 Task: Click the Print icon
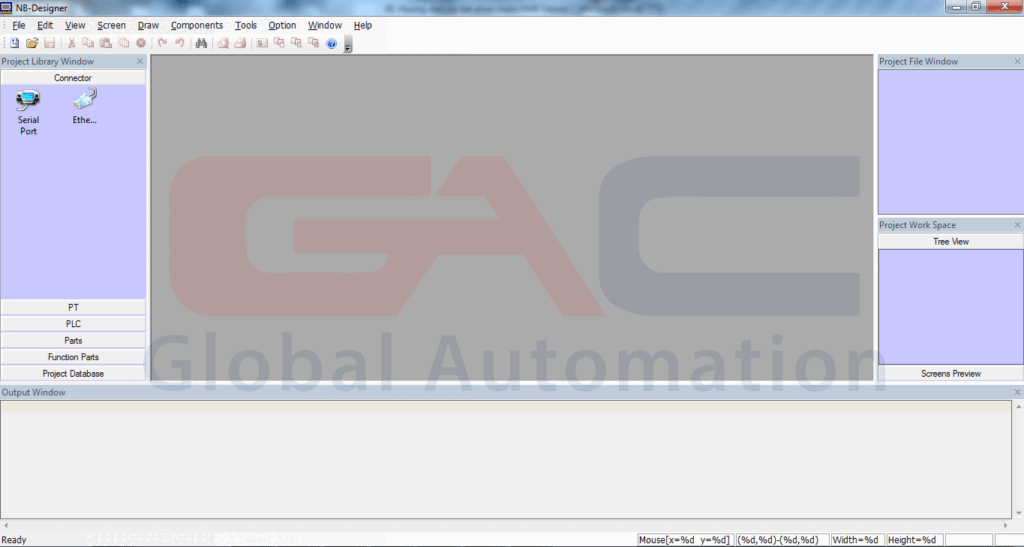(x=240, y=43)
